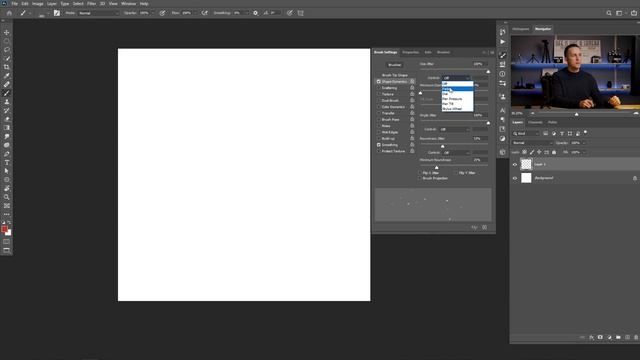
Task: Open the layer blend mode Normal dropdown
Action: 532,143
